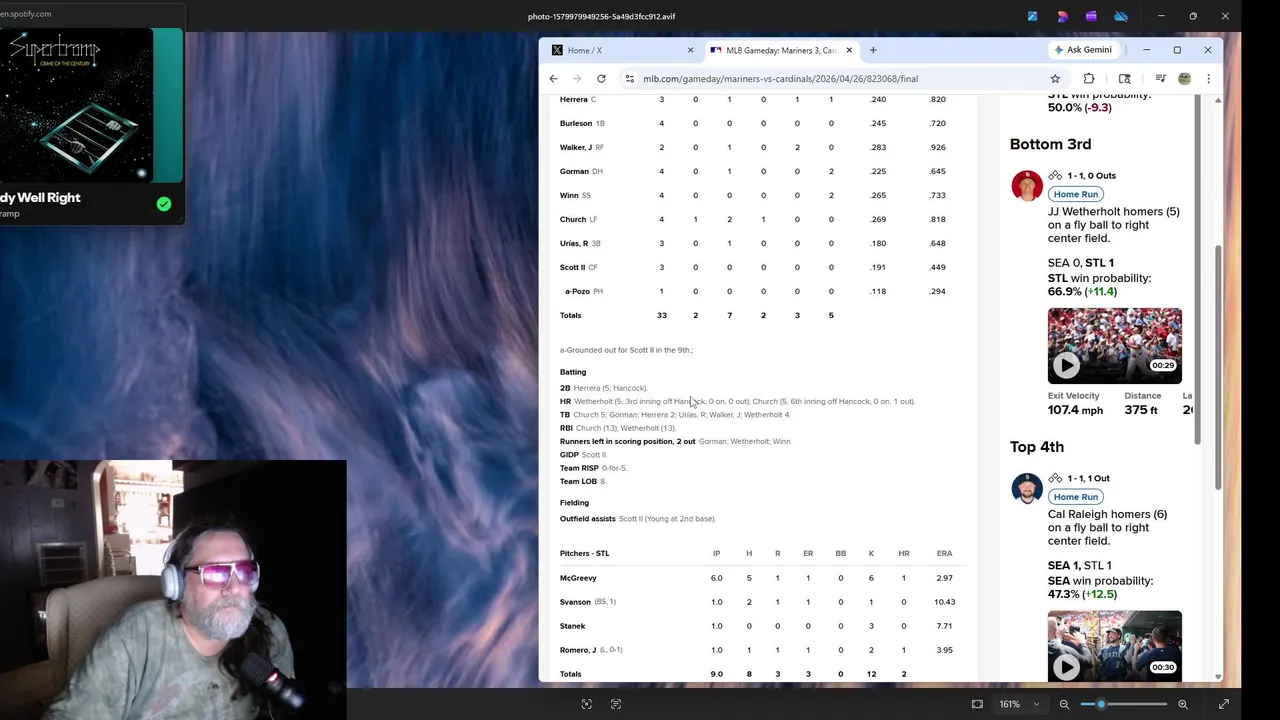The image size is (1280, 720).
Task: Open the Chrome three-dot menu
Action: 1208,78
